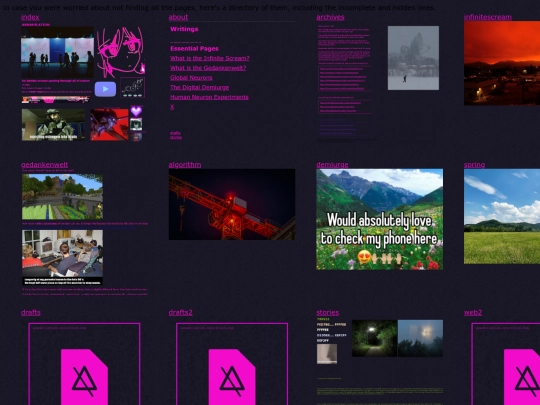The height and width of the screenshot is (405, 540).
Task: Click the broken file icon under drafts2
Action: [x=232, y=377]
